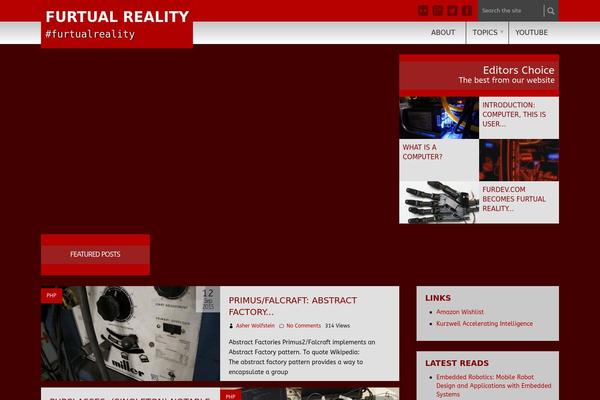Open the robotic hand thumbnail

coord(439,202)
